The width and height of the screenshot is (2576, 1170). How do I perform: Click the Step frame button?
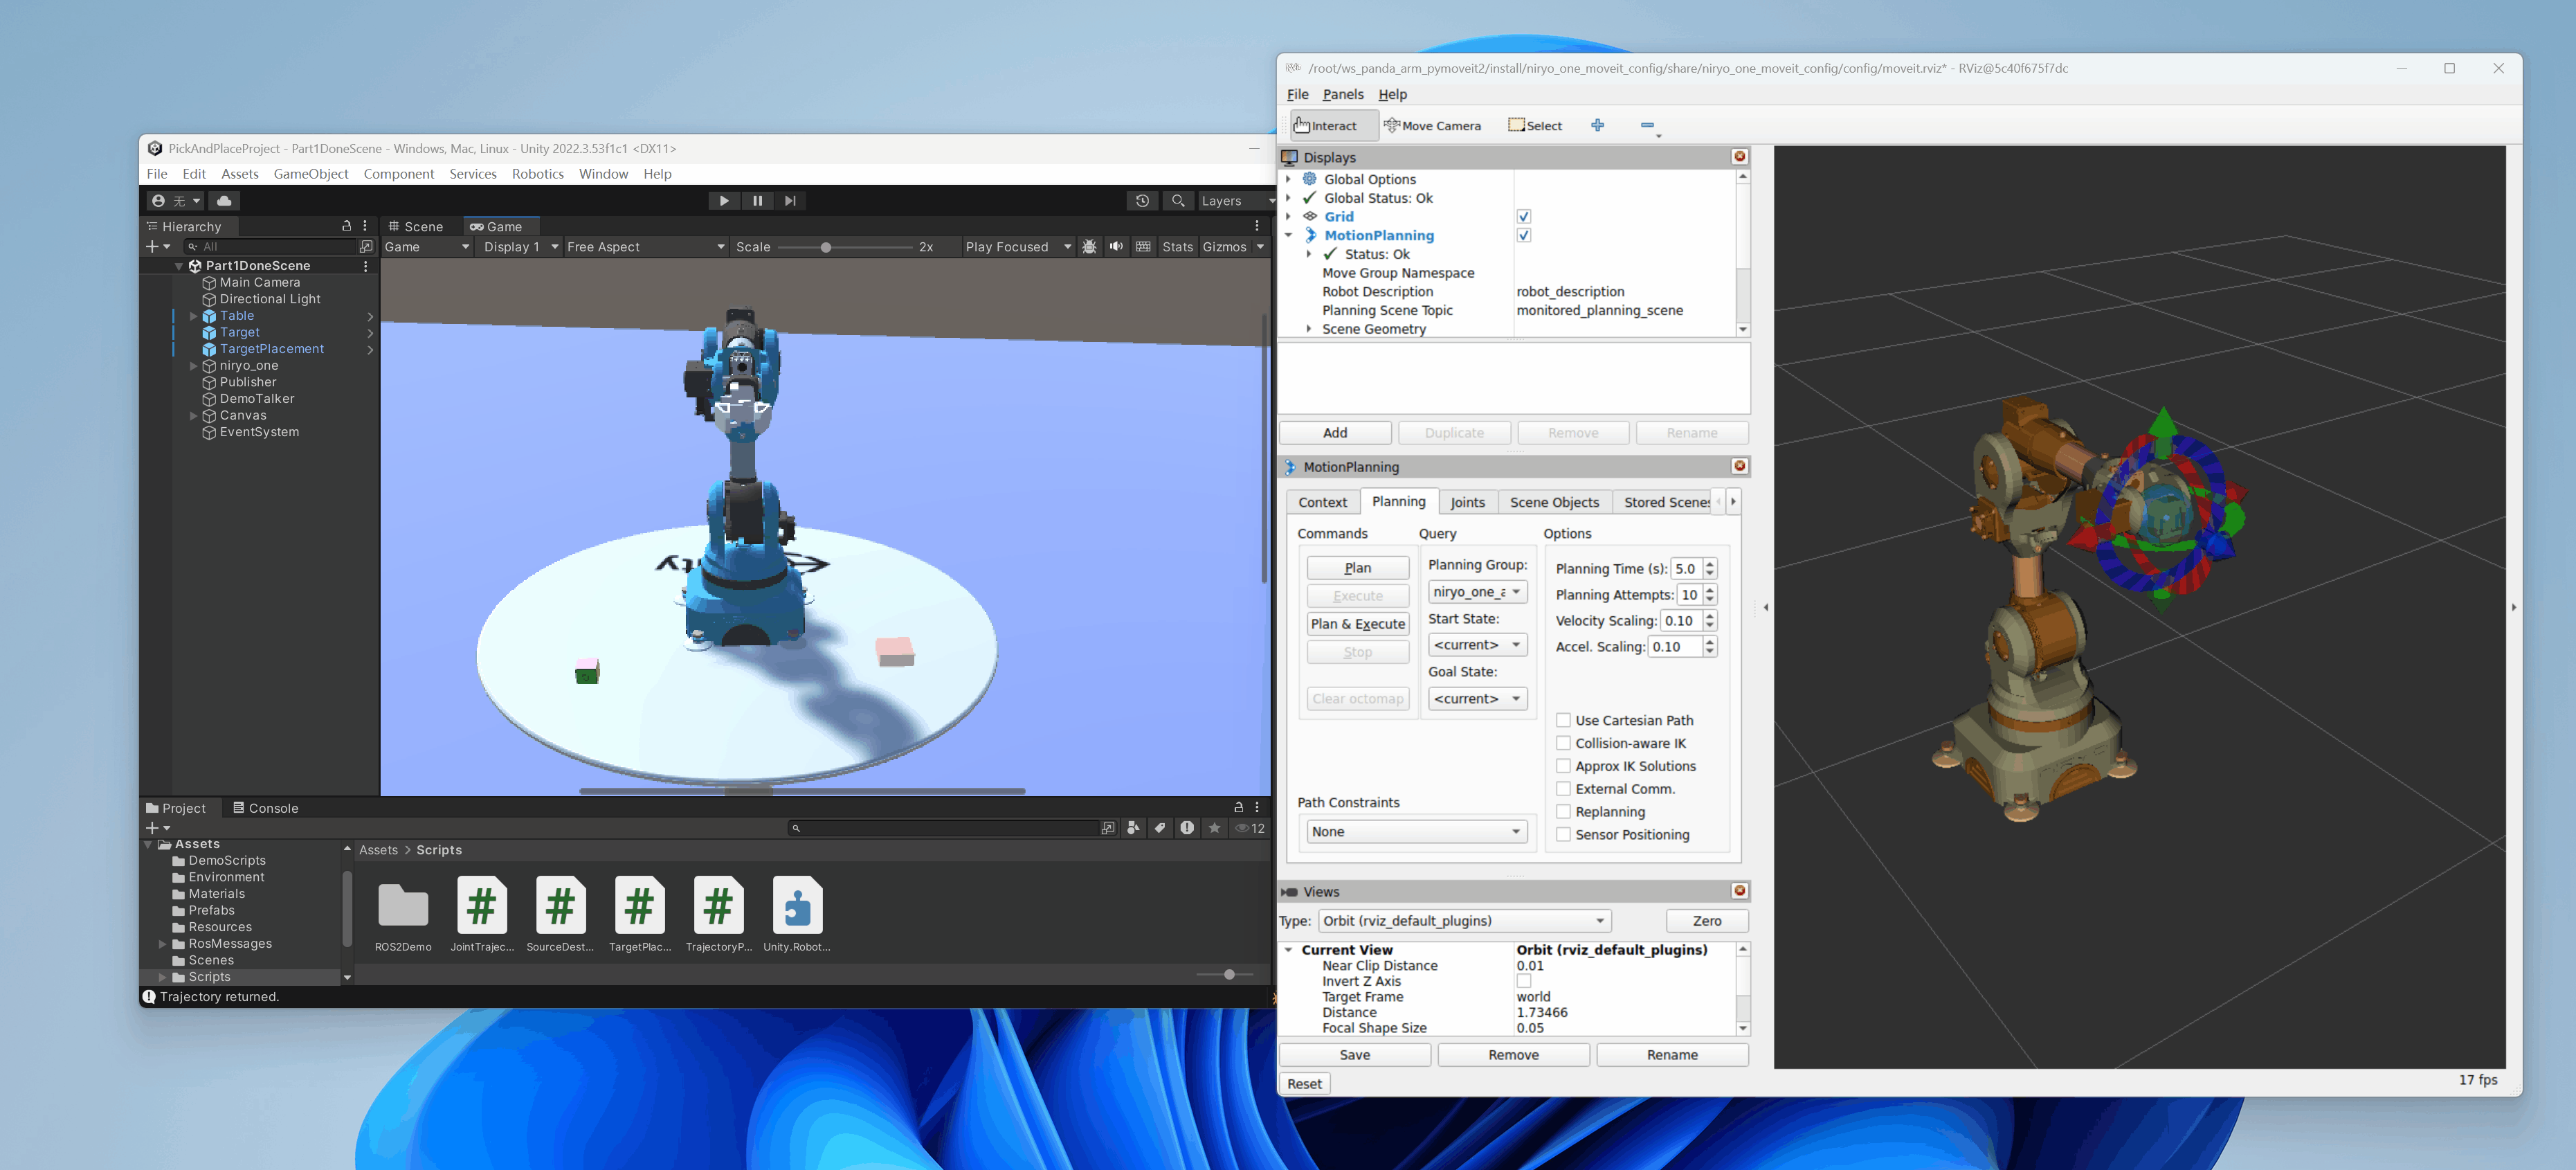(x=790, y=201)
